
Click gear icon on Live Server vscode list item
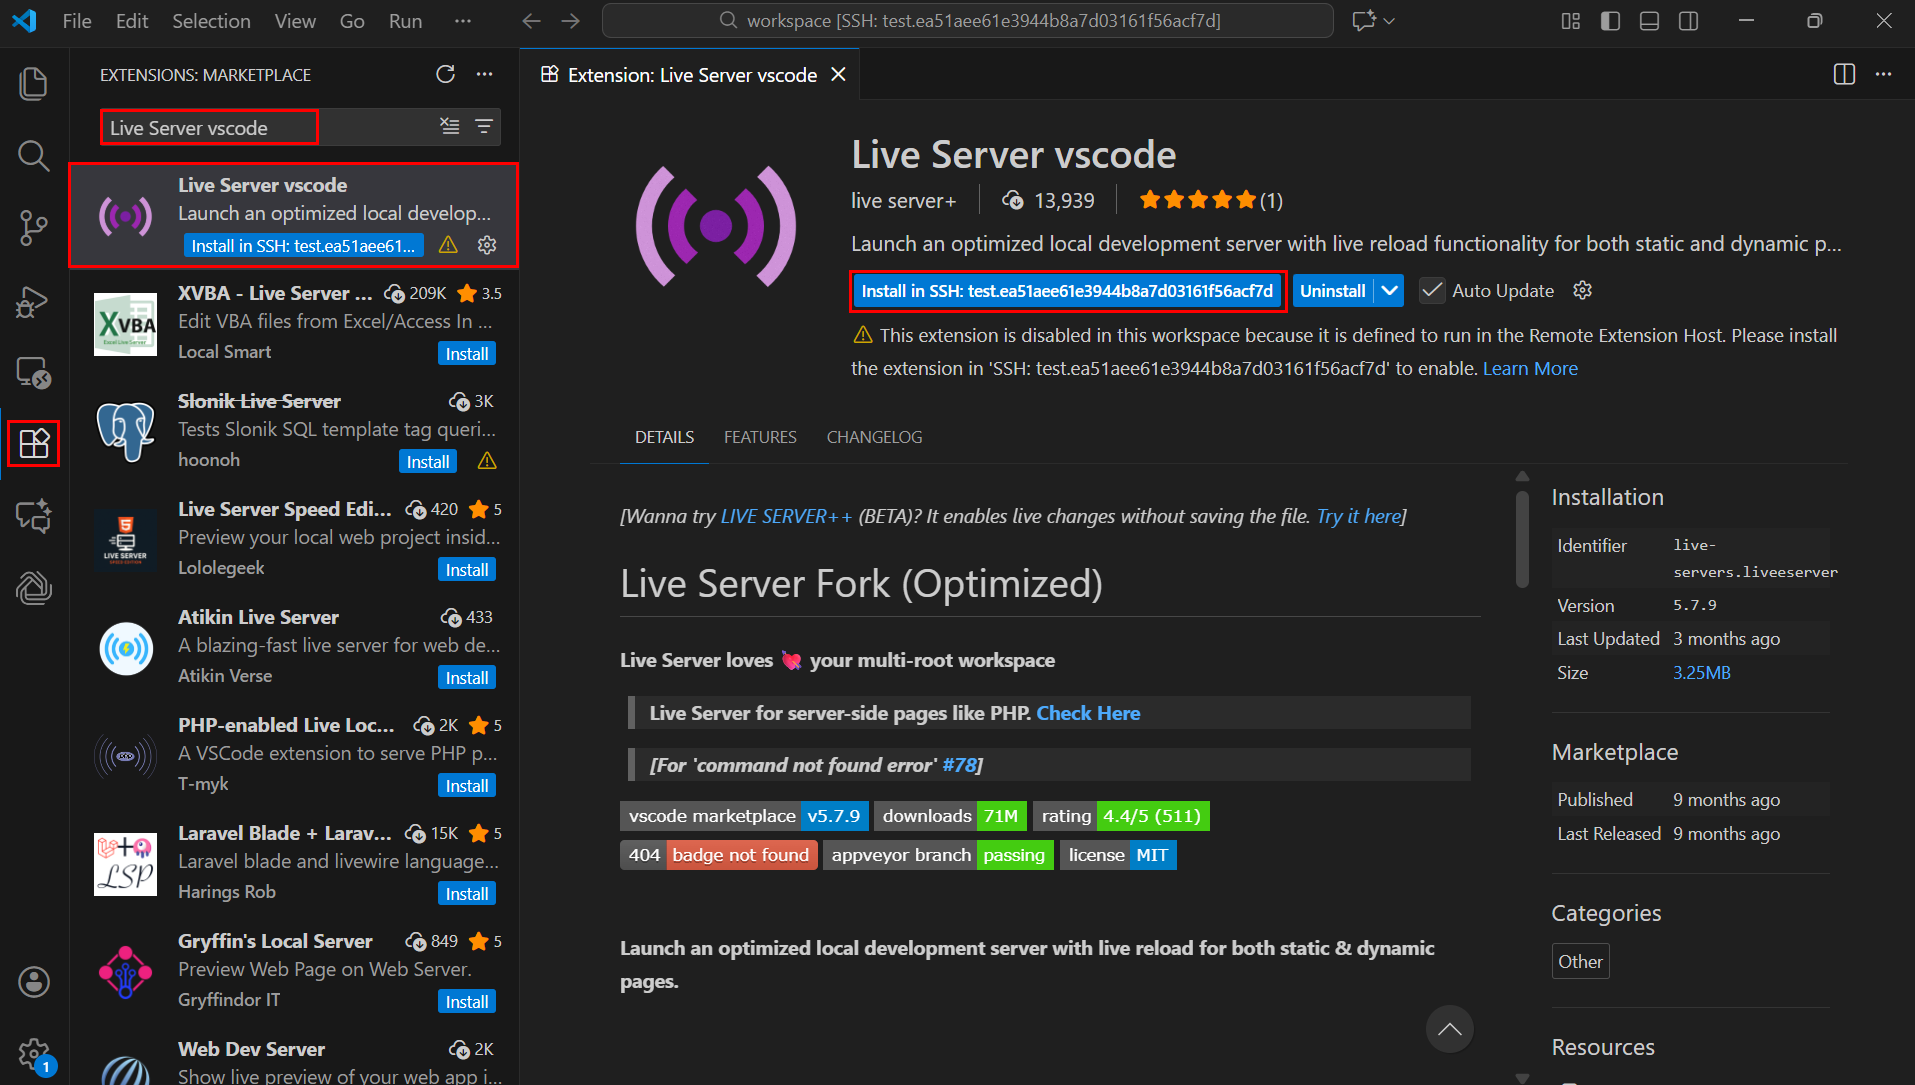point(487,246)
